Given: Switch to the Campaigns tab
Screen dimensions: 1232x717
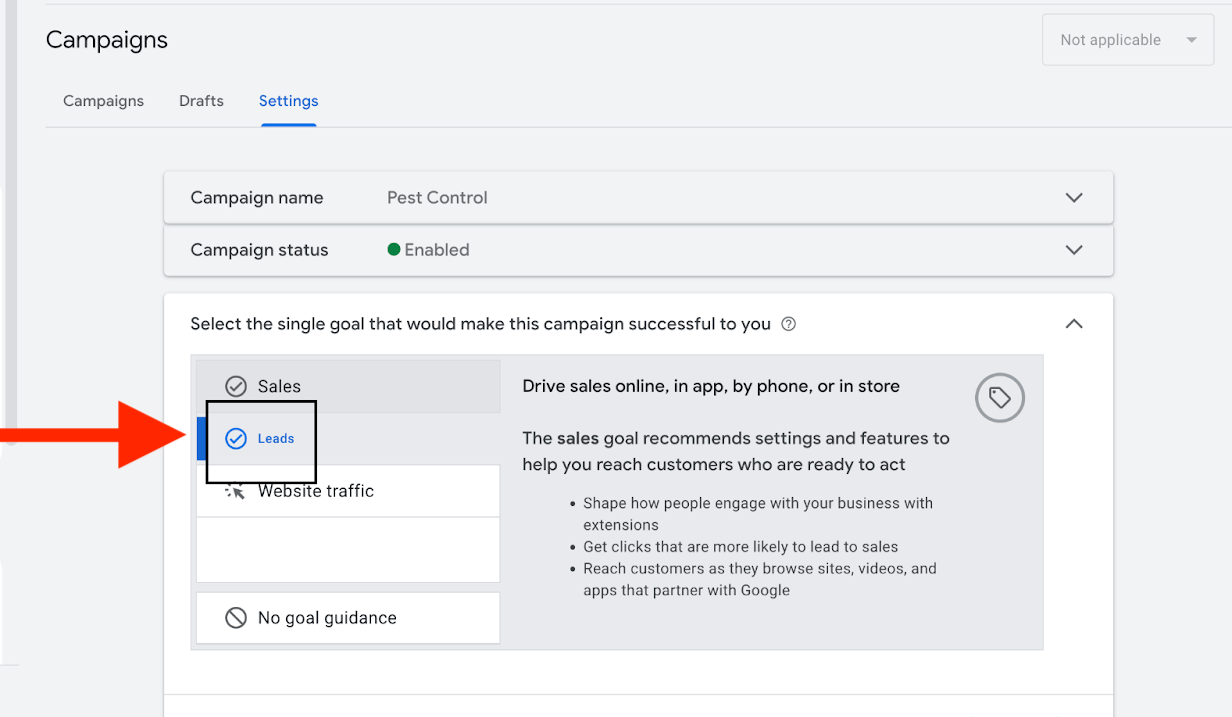Looking at the screenshot, I should [x=103, y=101].
